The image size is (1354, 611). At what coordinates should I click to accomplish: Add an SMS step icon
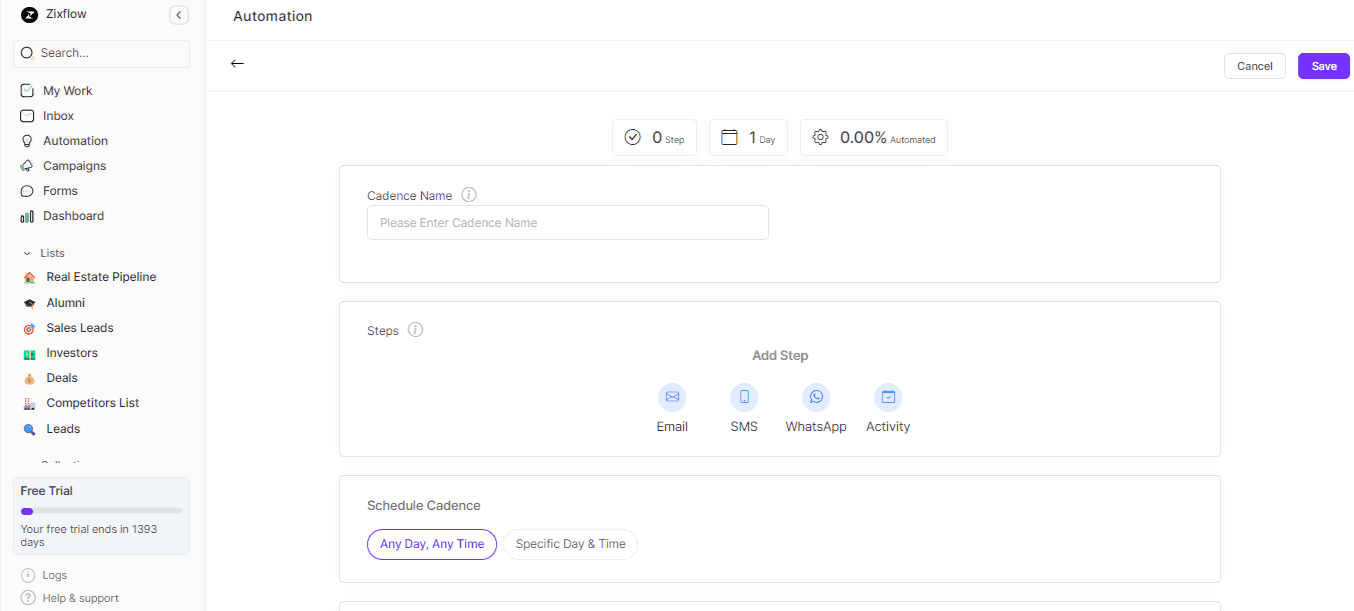(744, 397)
